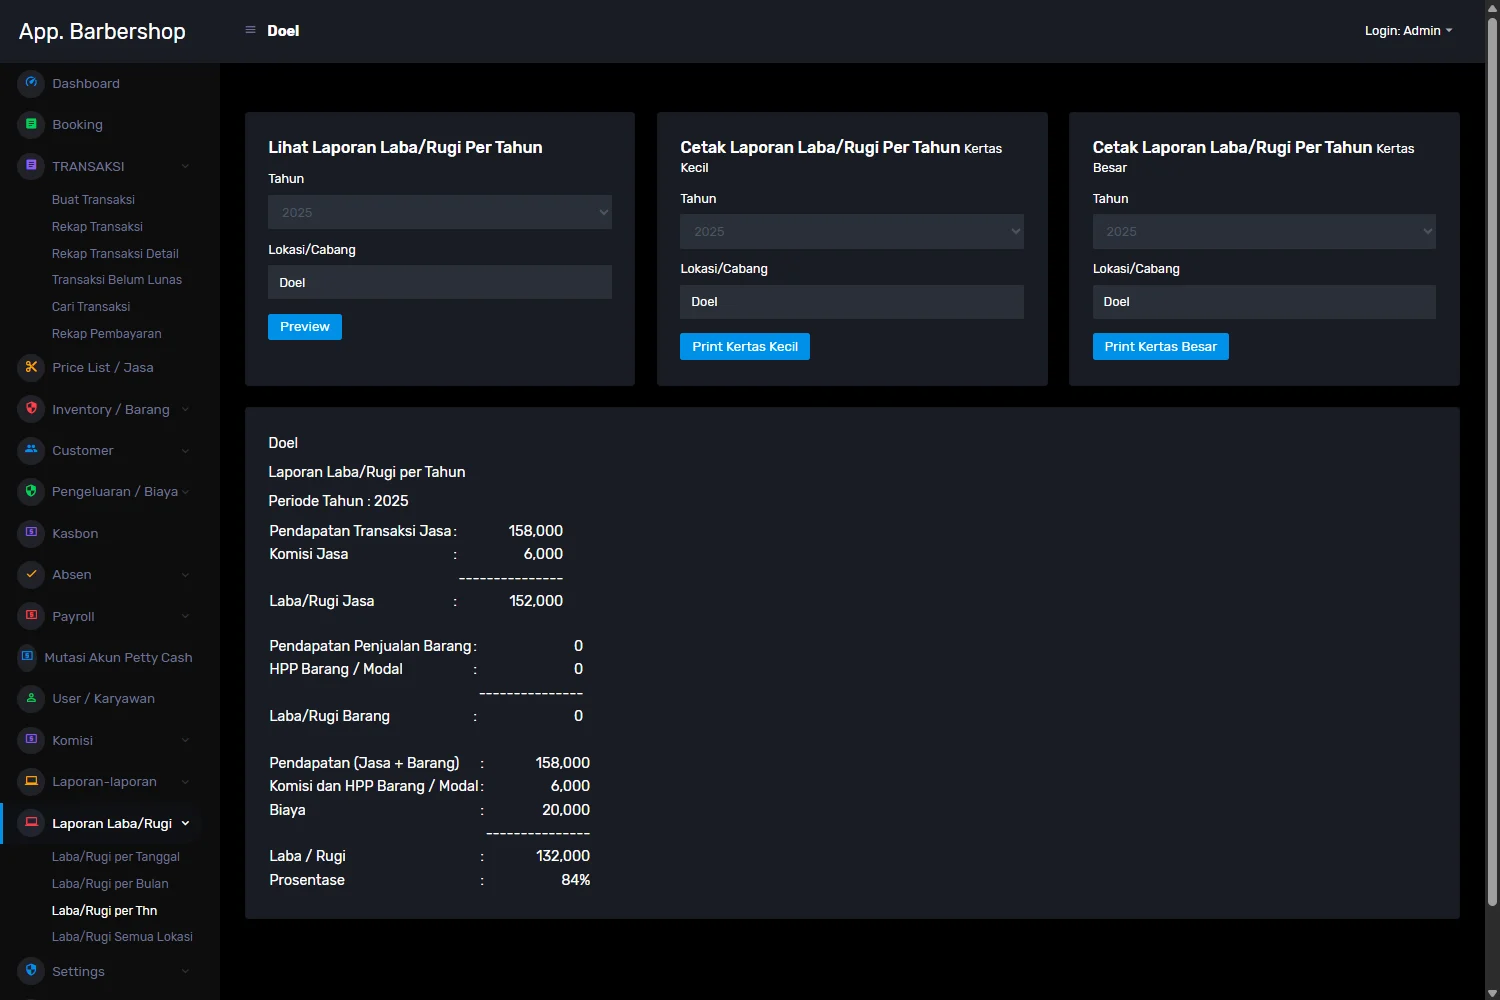The image size is (1500, 1000).
Task: Collapse the TRANSAKSI menu chevron
Action: tap(185, 166)
